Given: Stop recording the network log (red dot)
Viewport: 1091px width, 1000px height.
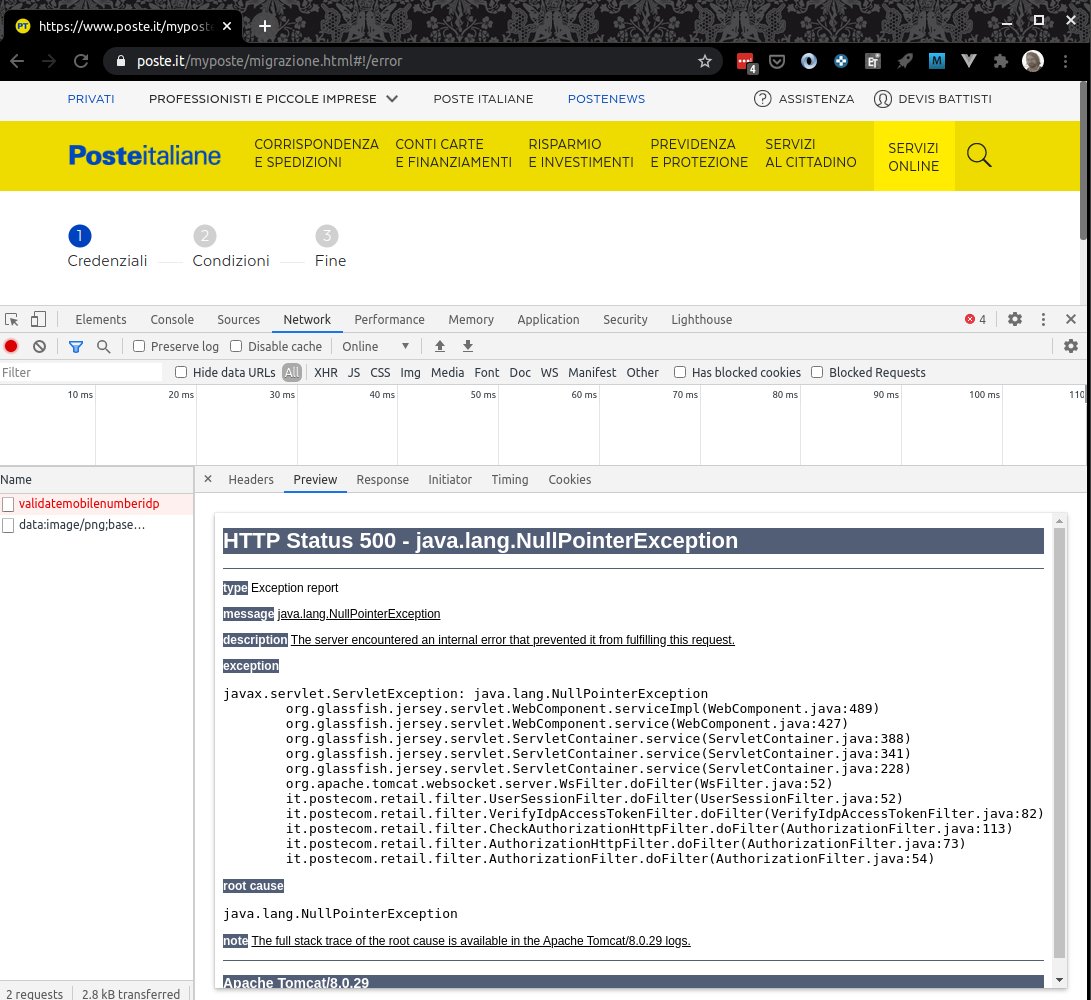Looking at the screenshot, I should tap(11, 346).
